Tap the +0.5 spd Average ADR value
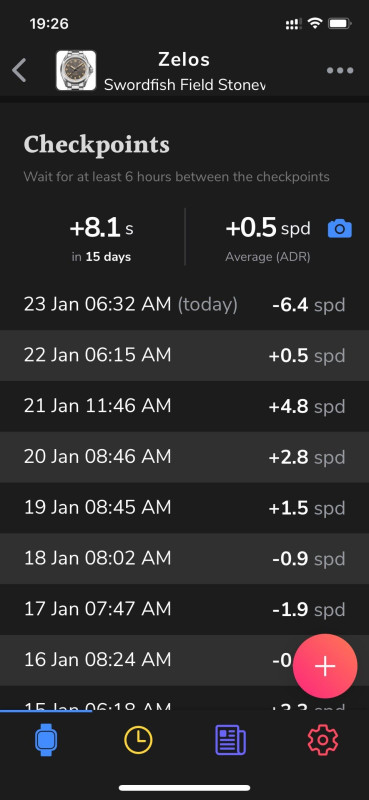 [268, 237]
